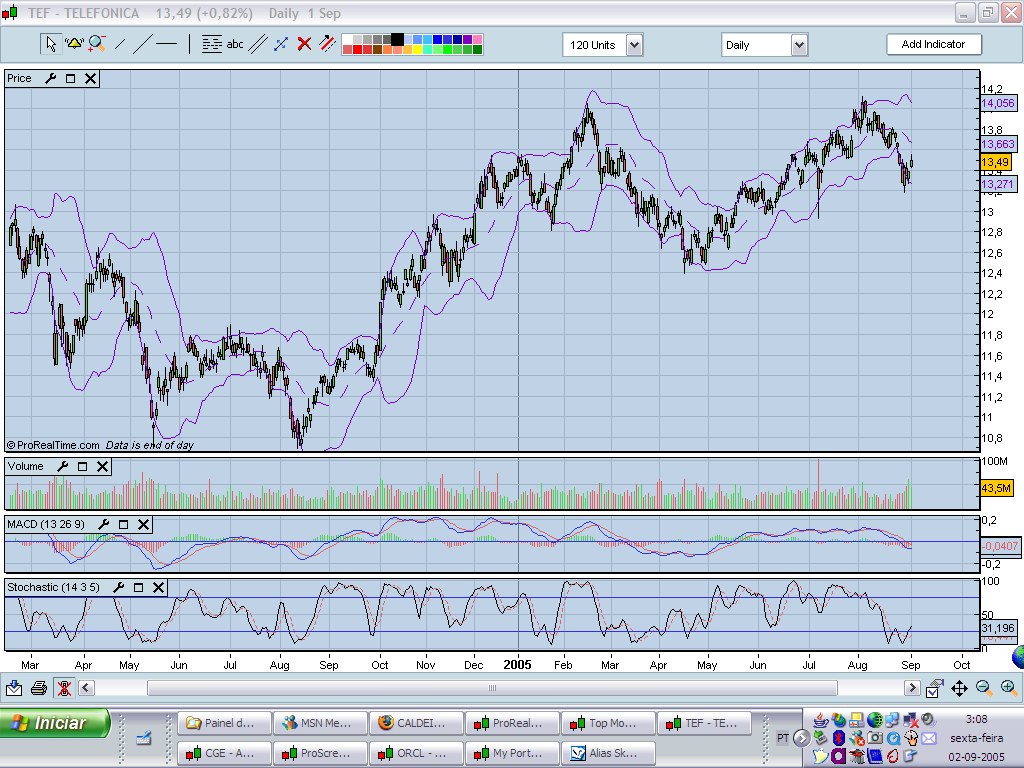This screenshot has width=1024, height=768.
Task: Click the Iniciar start button
Action: [x=56, y=723]
